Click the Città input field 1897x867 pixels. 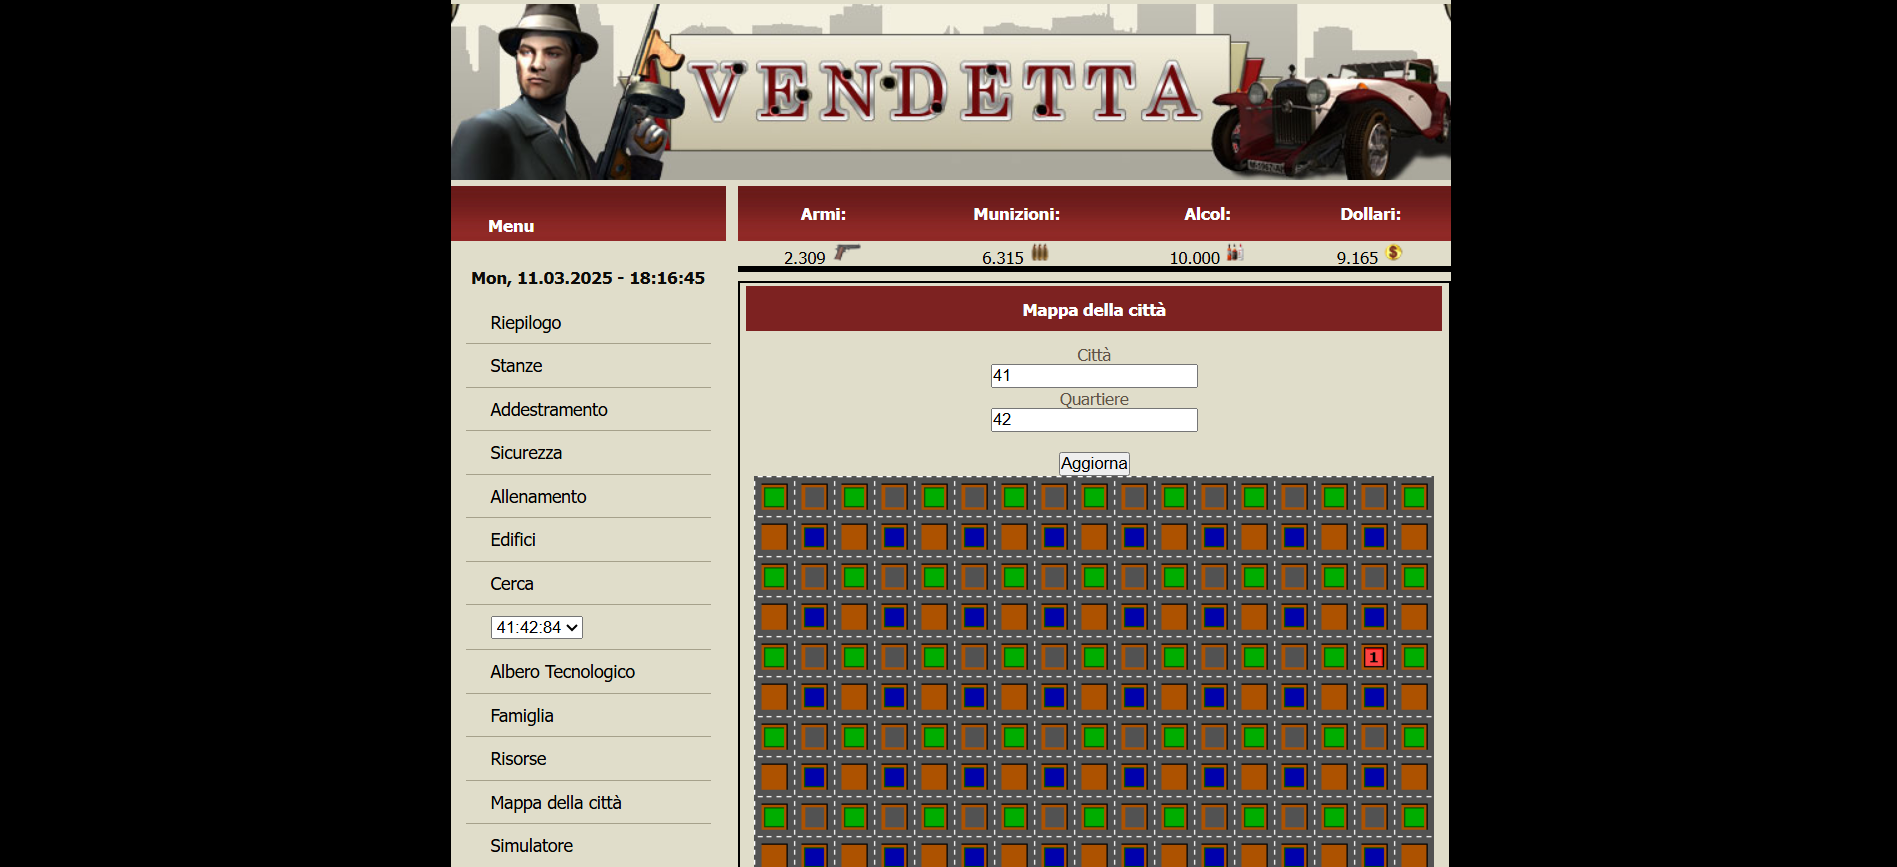click(x=1093, y=376)
